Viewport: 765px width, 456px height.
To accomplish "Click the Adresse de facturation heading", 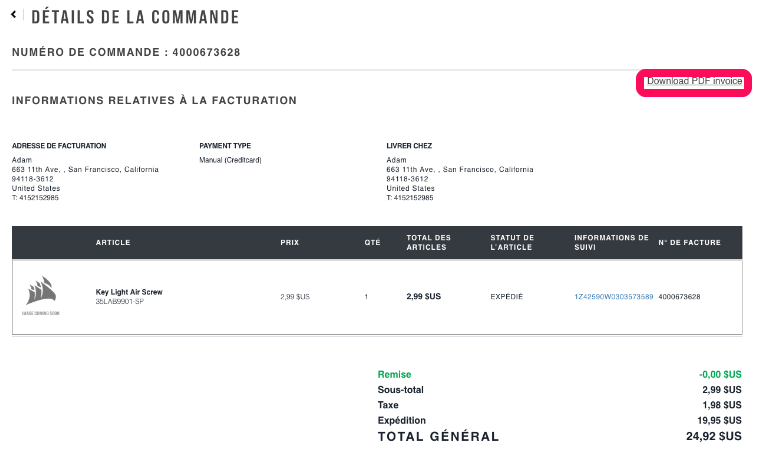I will (x=59, y=146).
